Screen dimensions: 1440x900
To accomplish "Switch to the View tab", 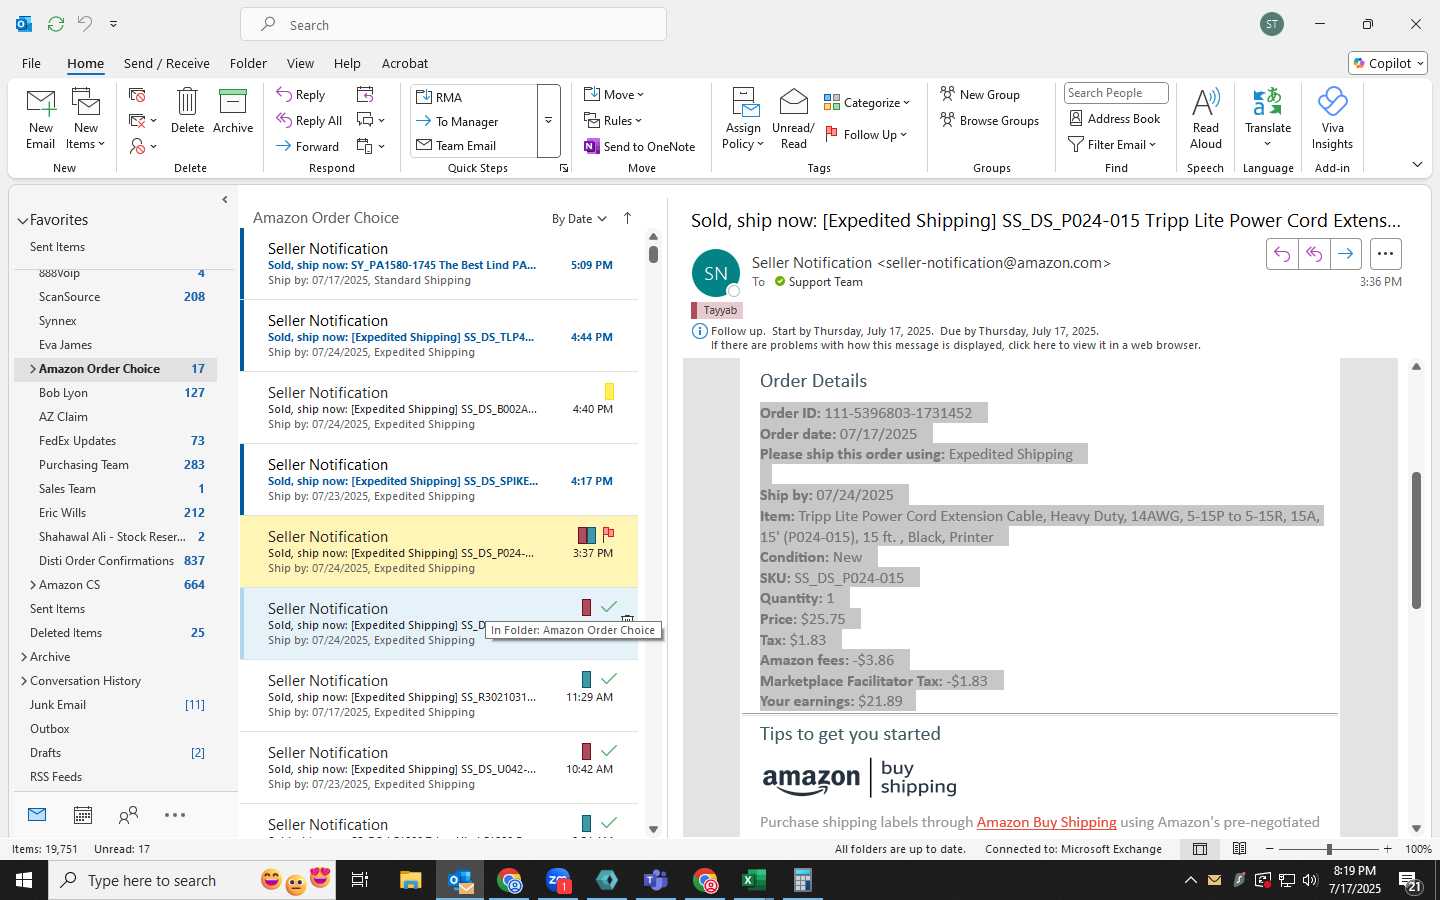I will 300,63.
